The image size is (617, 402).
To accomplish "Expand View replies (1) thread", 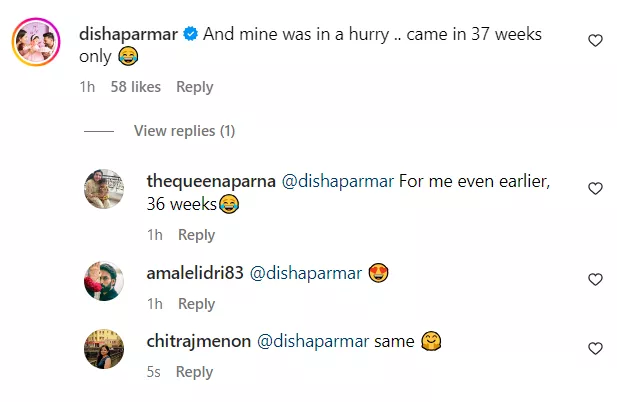I will click(x=184, y=131).
